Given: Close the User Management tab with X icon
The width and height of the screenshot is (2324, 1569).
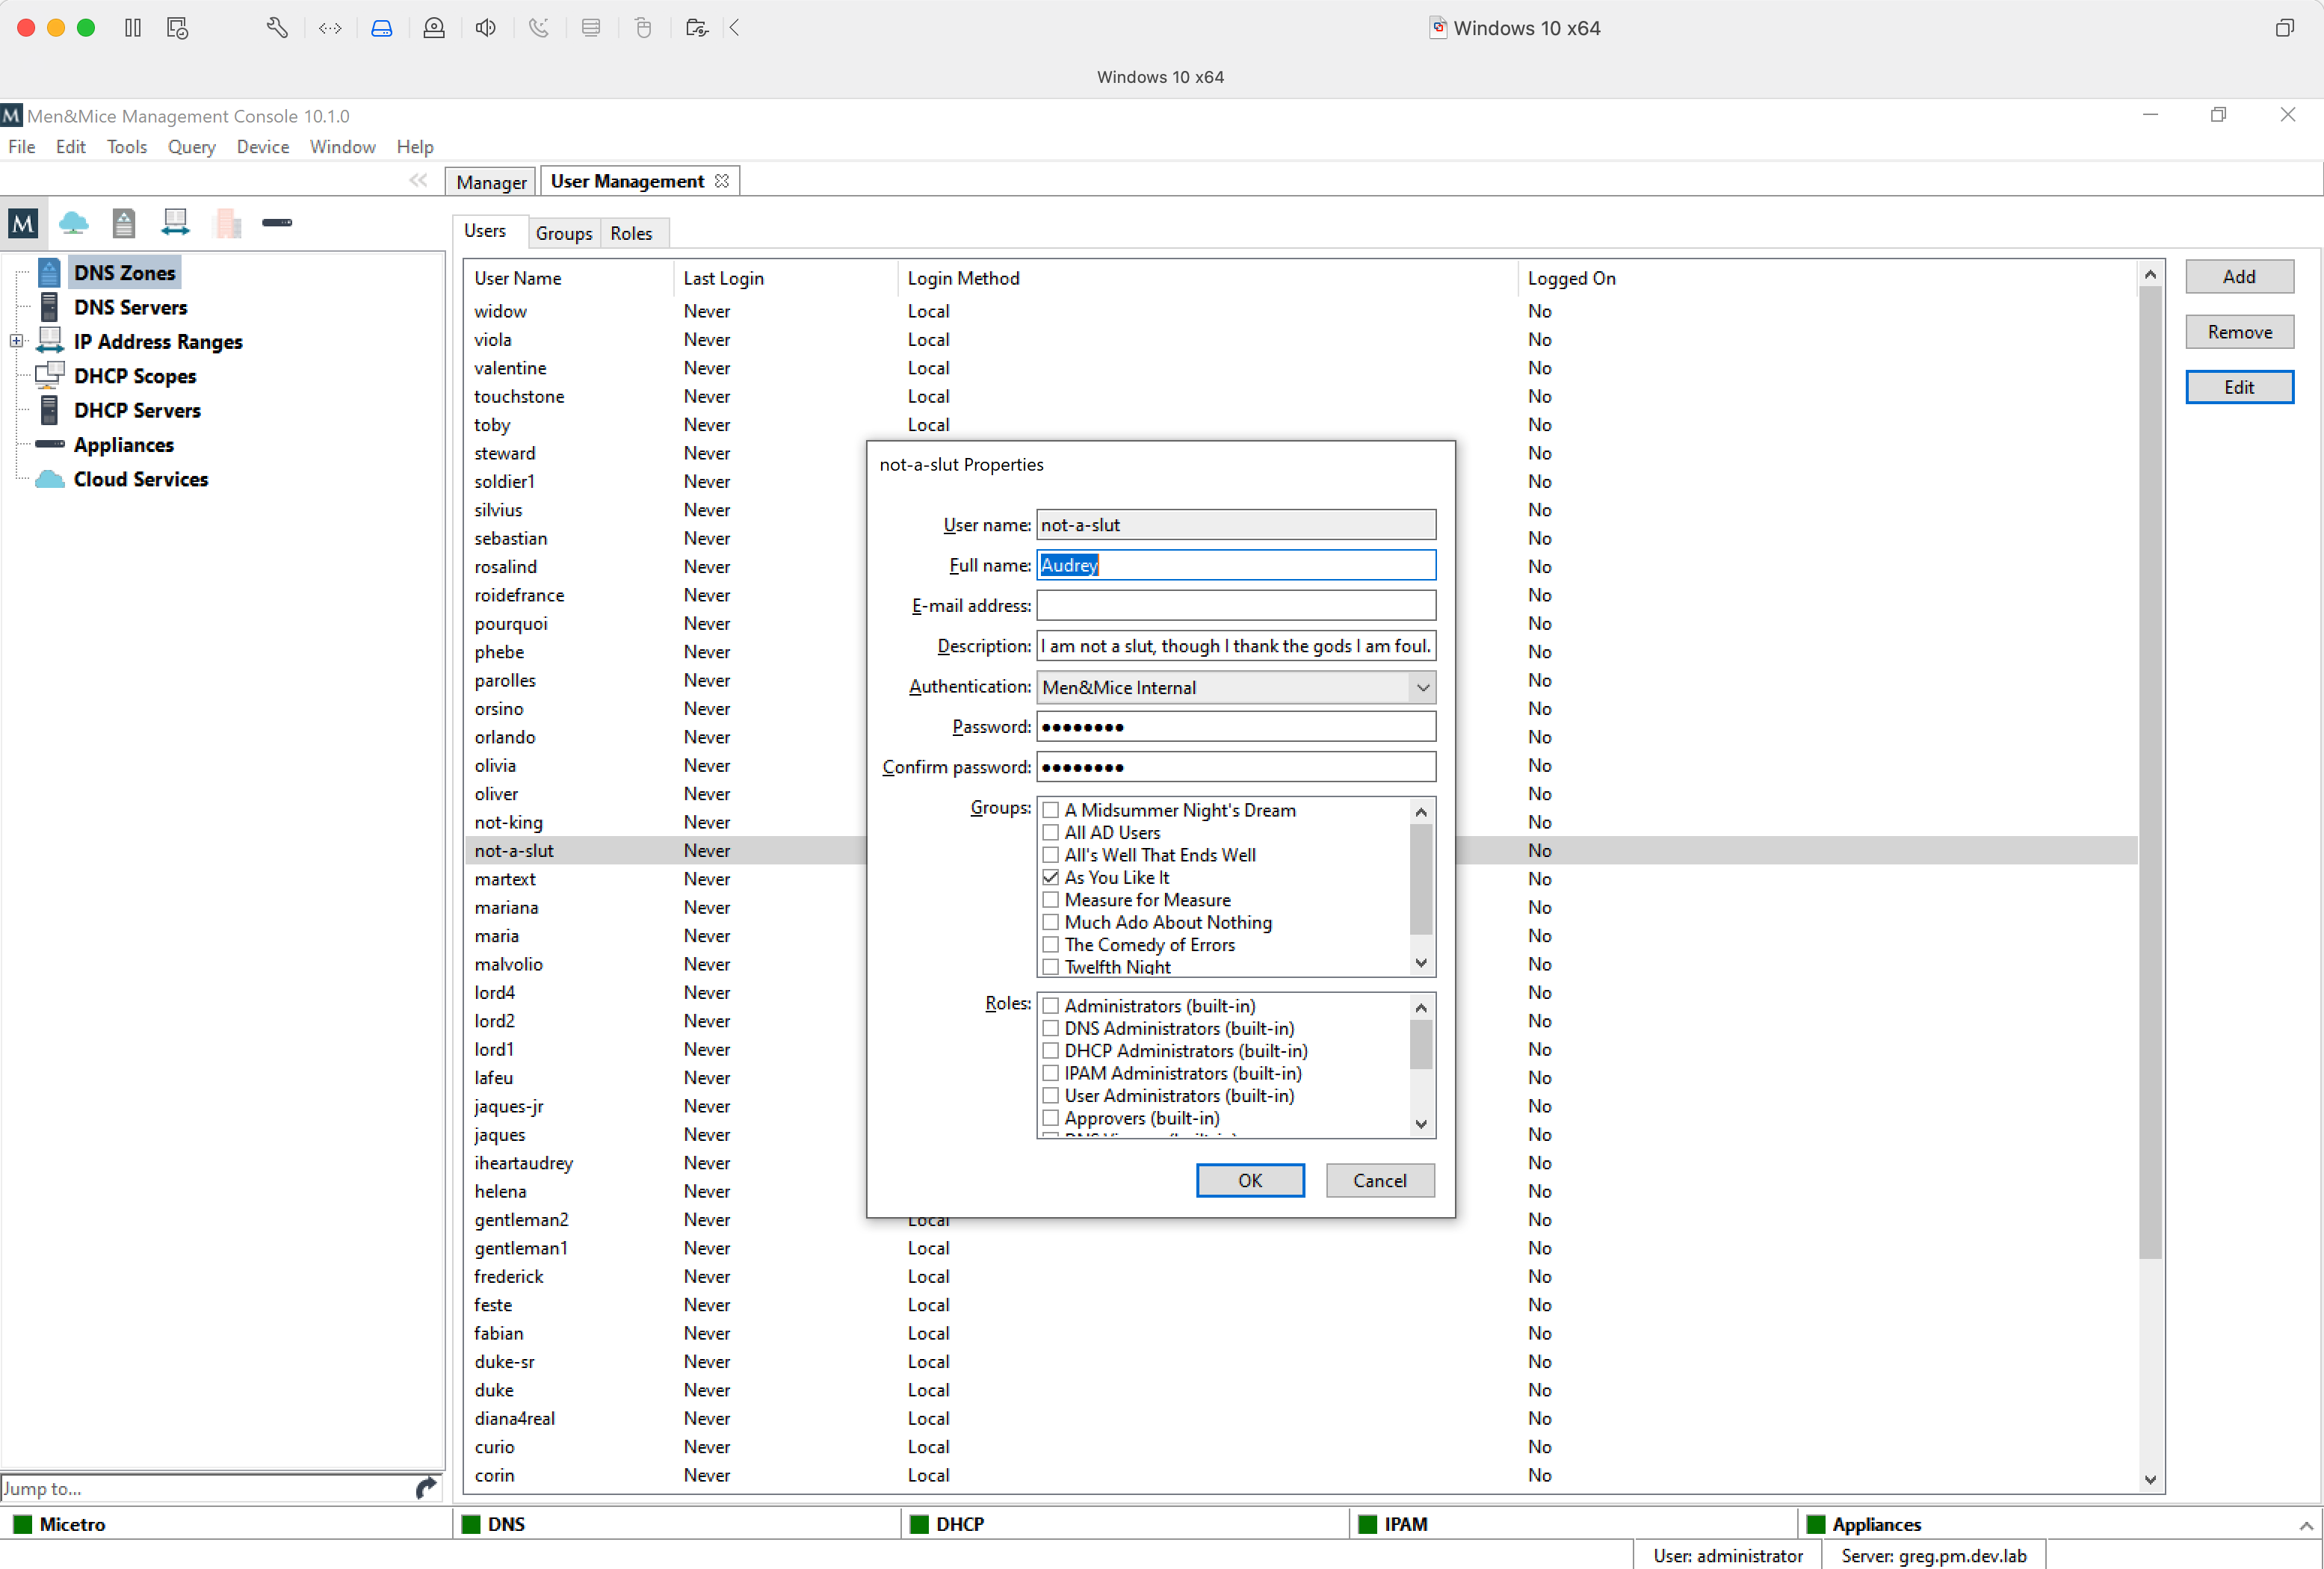Looking at the screenshot, I should click(722, 181).
